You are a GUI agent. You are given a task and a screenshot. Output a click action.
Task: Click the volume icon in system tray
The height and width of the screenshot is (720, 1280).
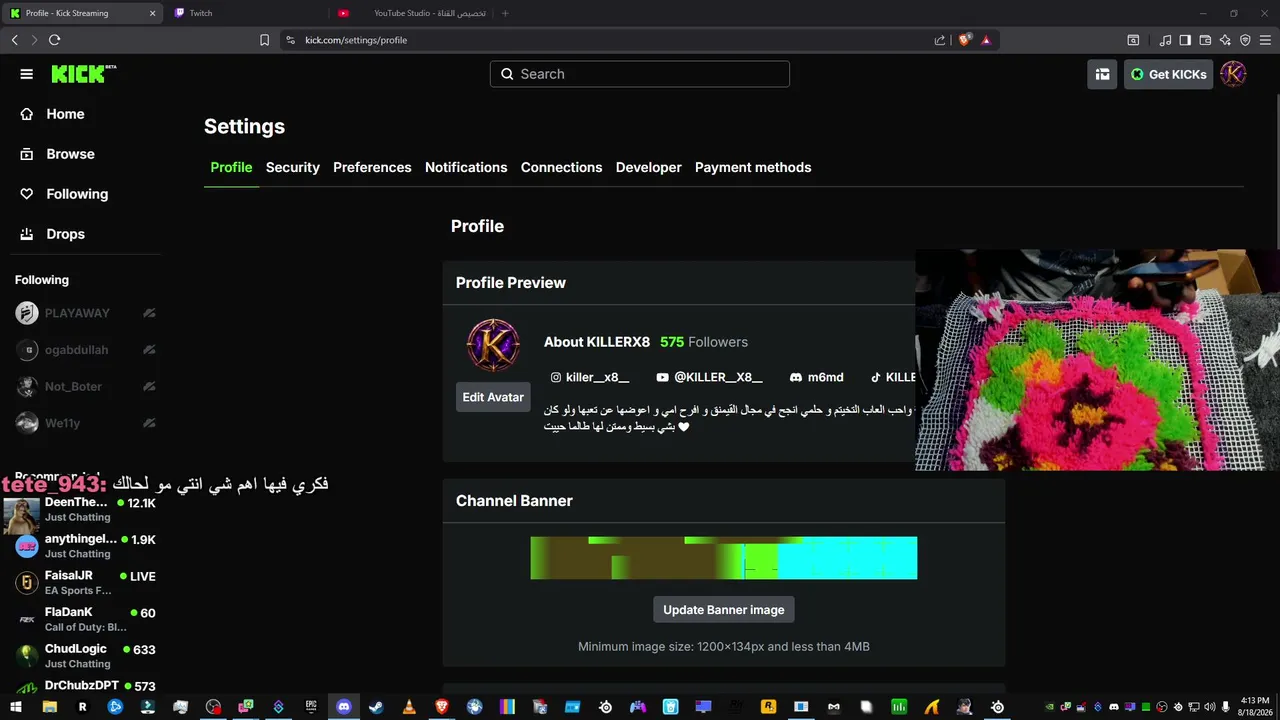pyautogui.click(x=1210, y=707)
